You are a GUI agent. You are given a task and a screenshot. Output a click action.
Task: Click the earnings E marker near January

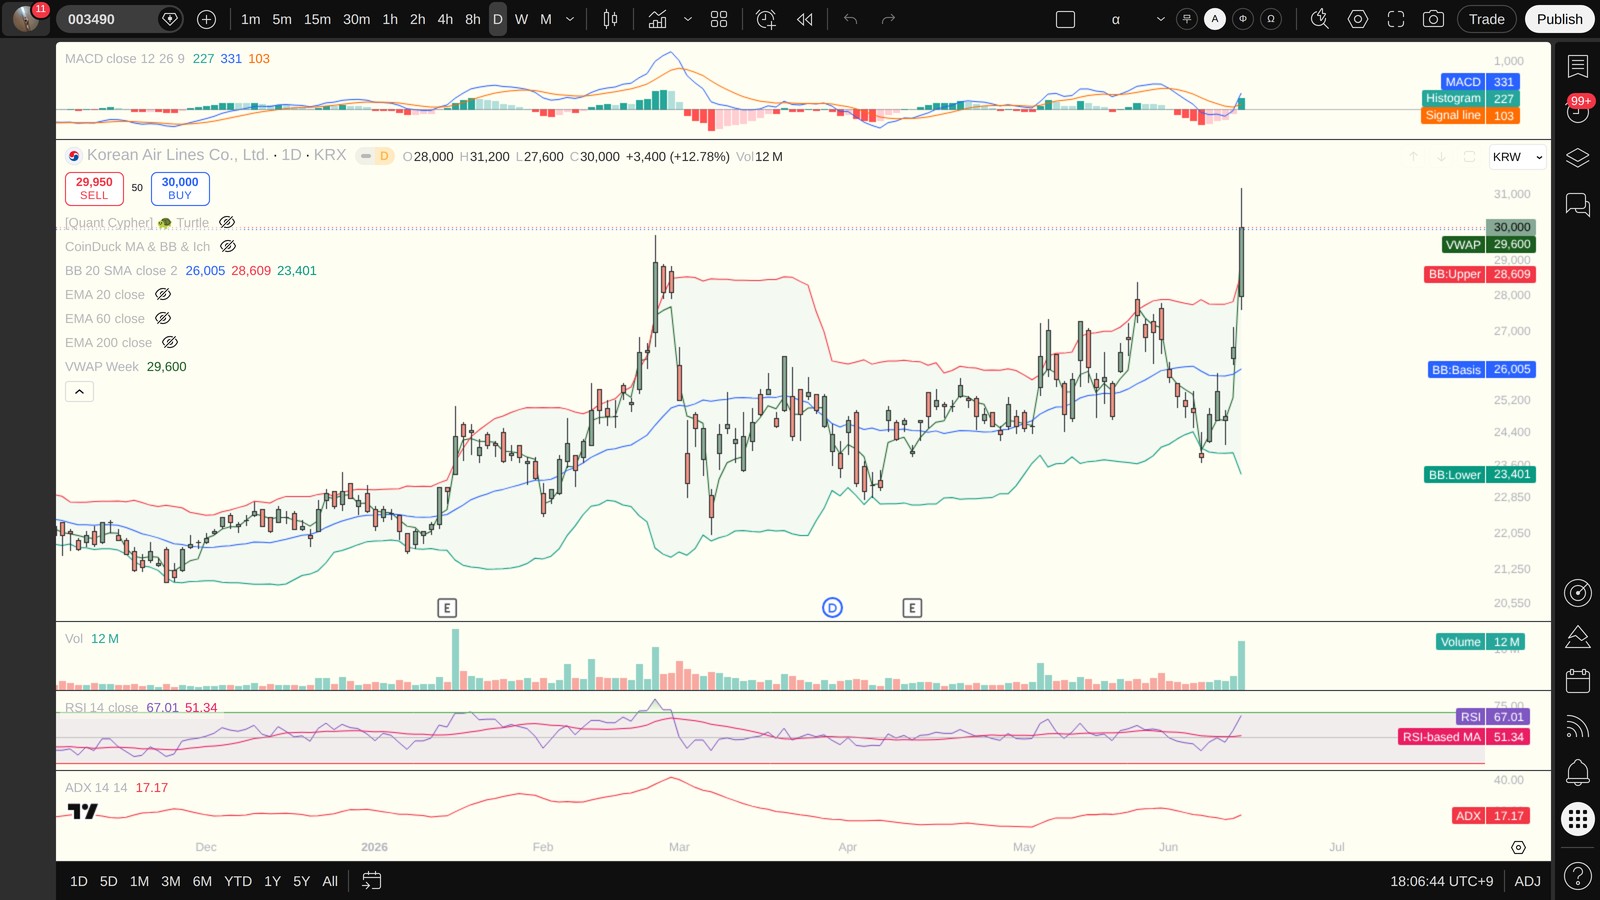447,608
